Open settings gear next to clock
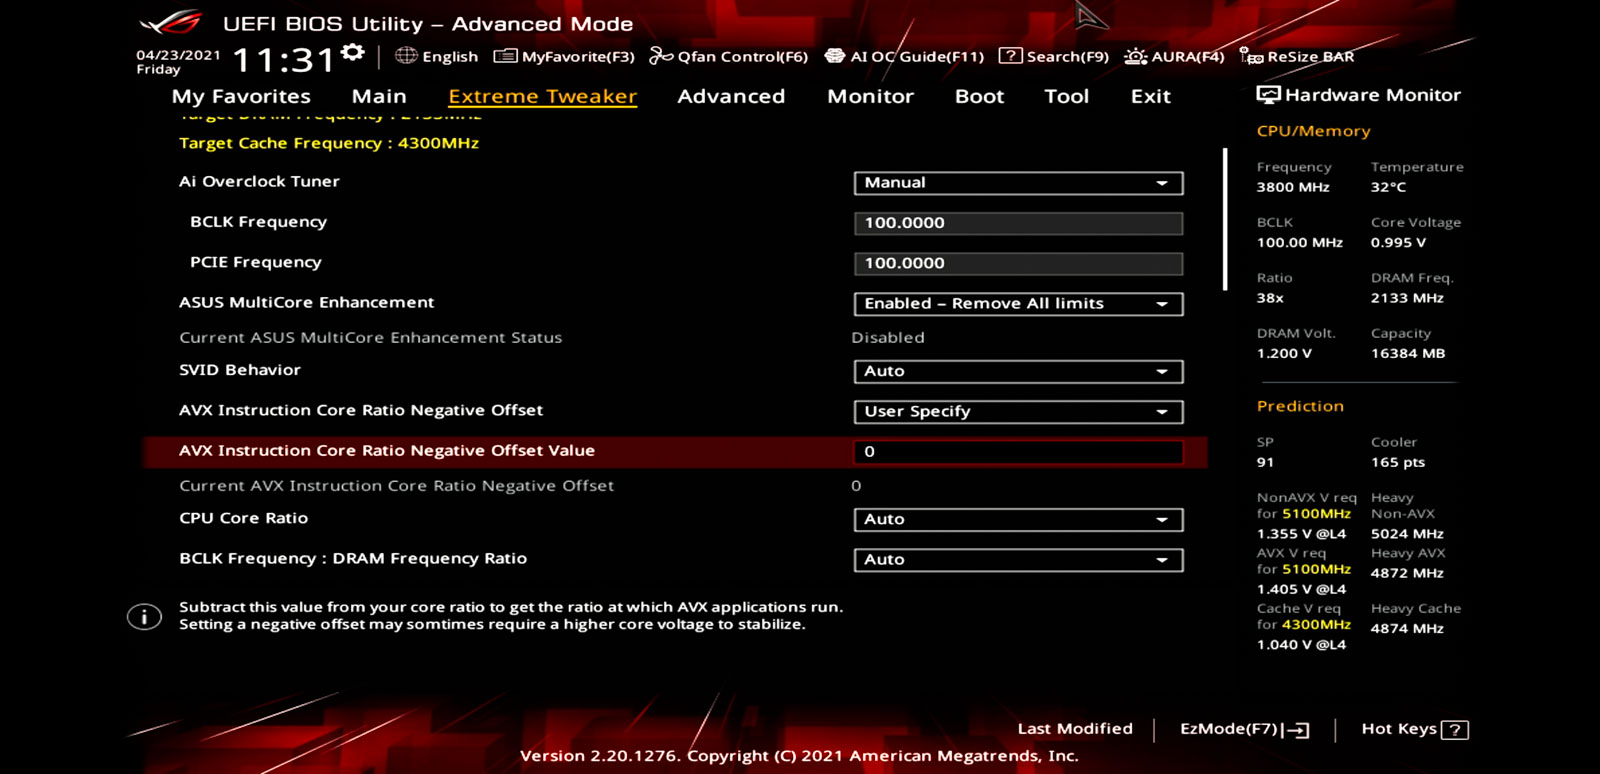The image size is (1600, 774). (x=352, y=52)
